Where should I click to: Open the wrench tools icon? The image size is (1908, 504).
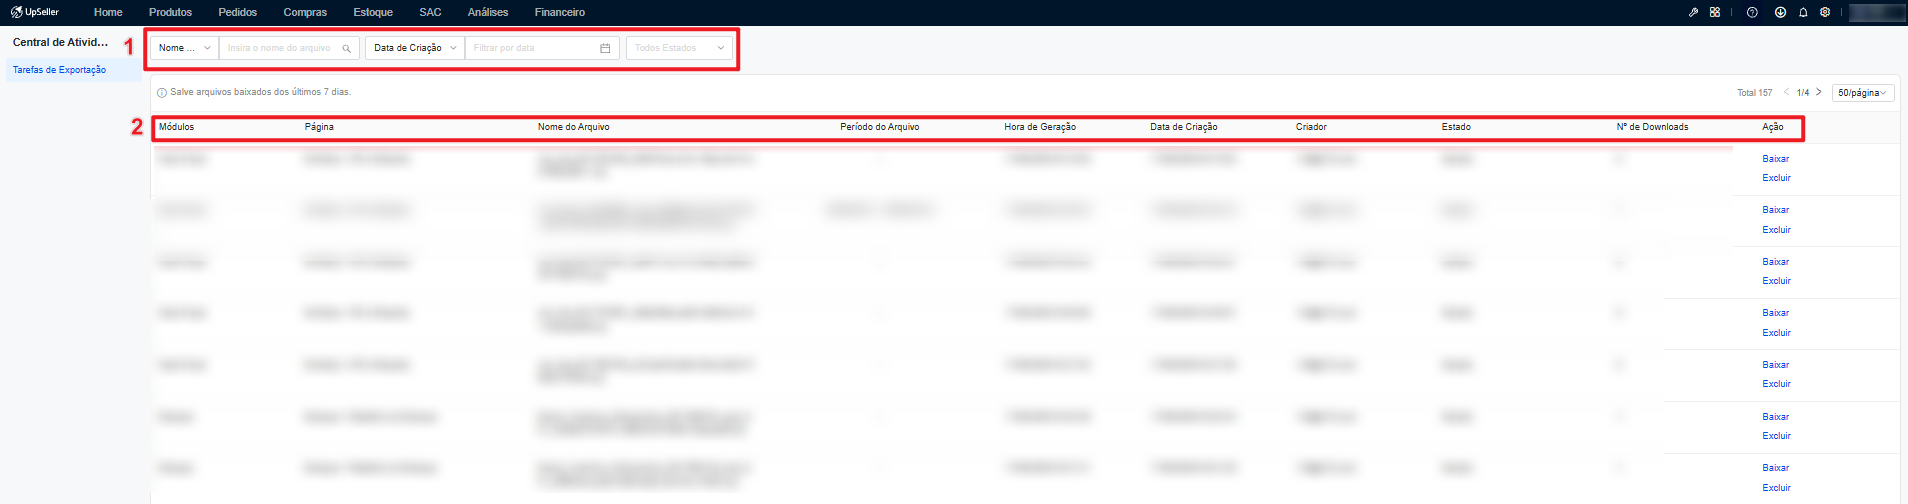point(1693,12)
